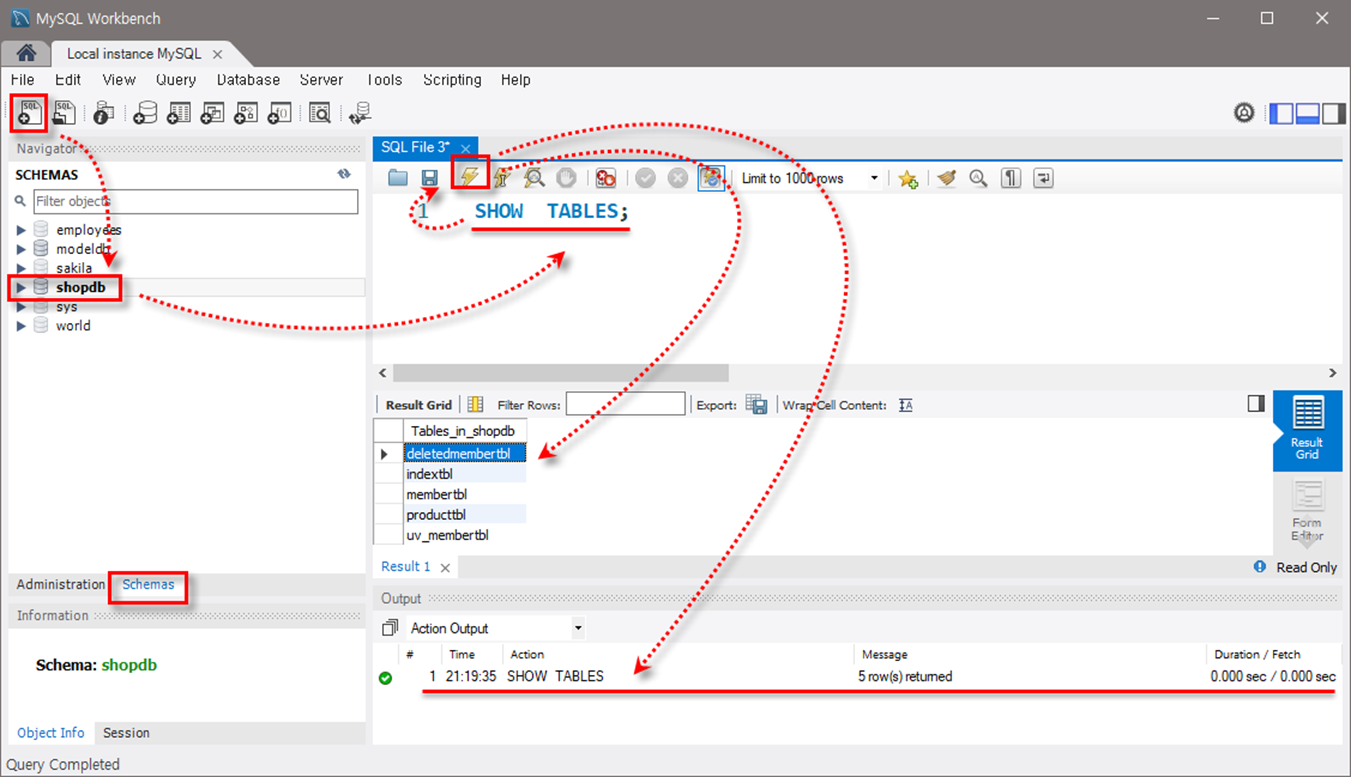This screenshot has width=1351, height=777.
Task: Click the editor horizontal scrollbar
Action: (x=560, y=372)
